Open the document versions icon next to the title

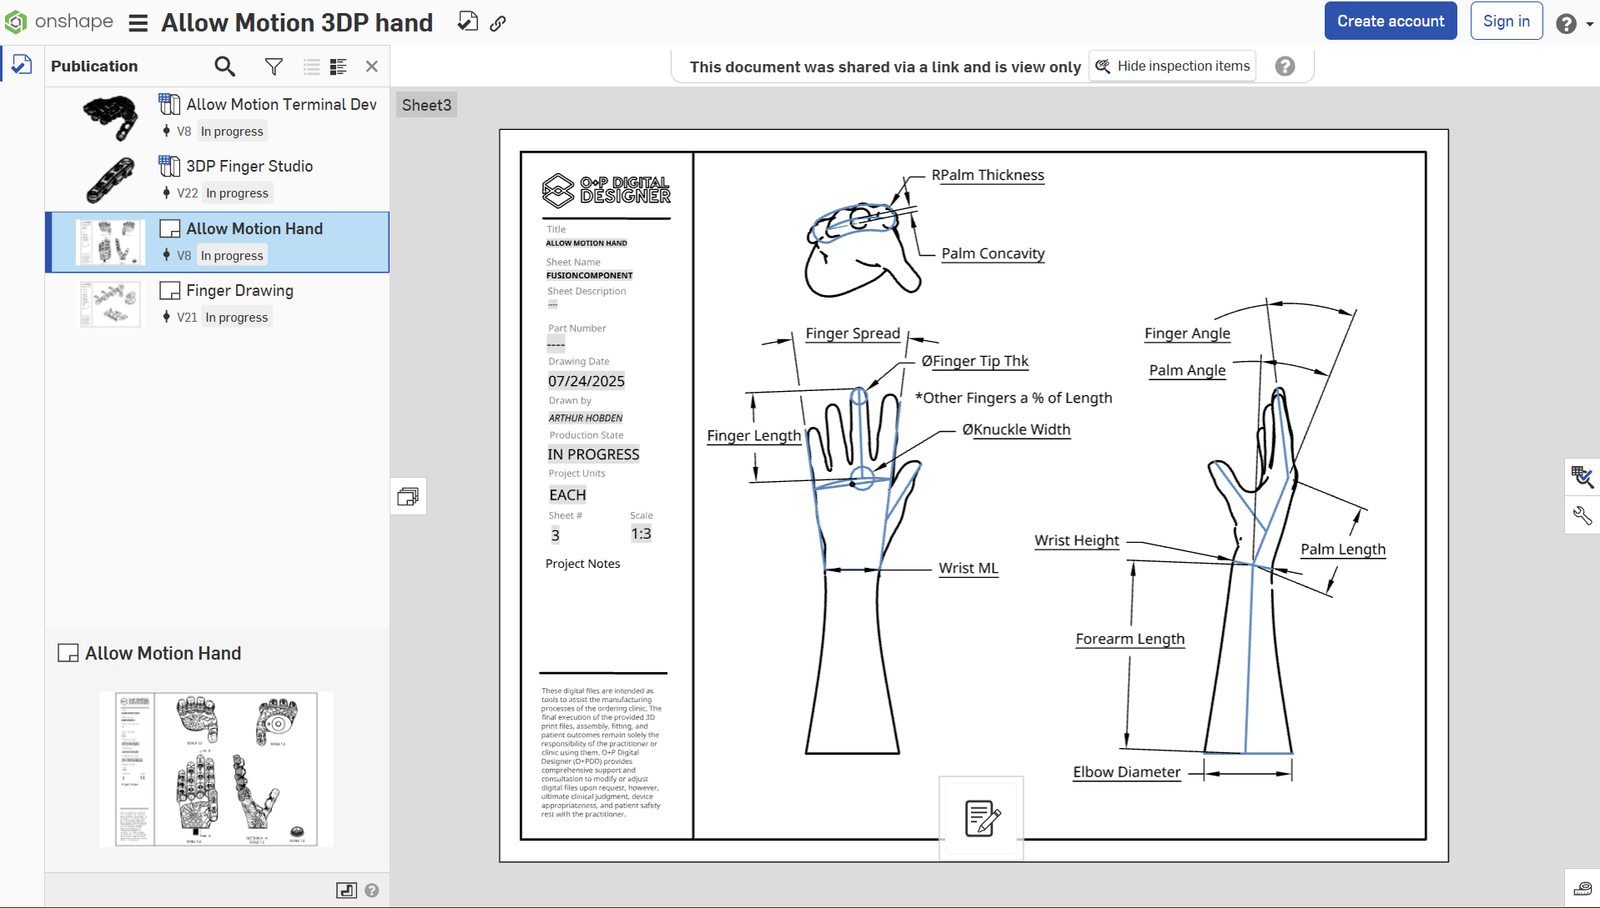(x=466, y=21)
